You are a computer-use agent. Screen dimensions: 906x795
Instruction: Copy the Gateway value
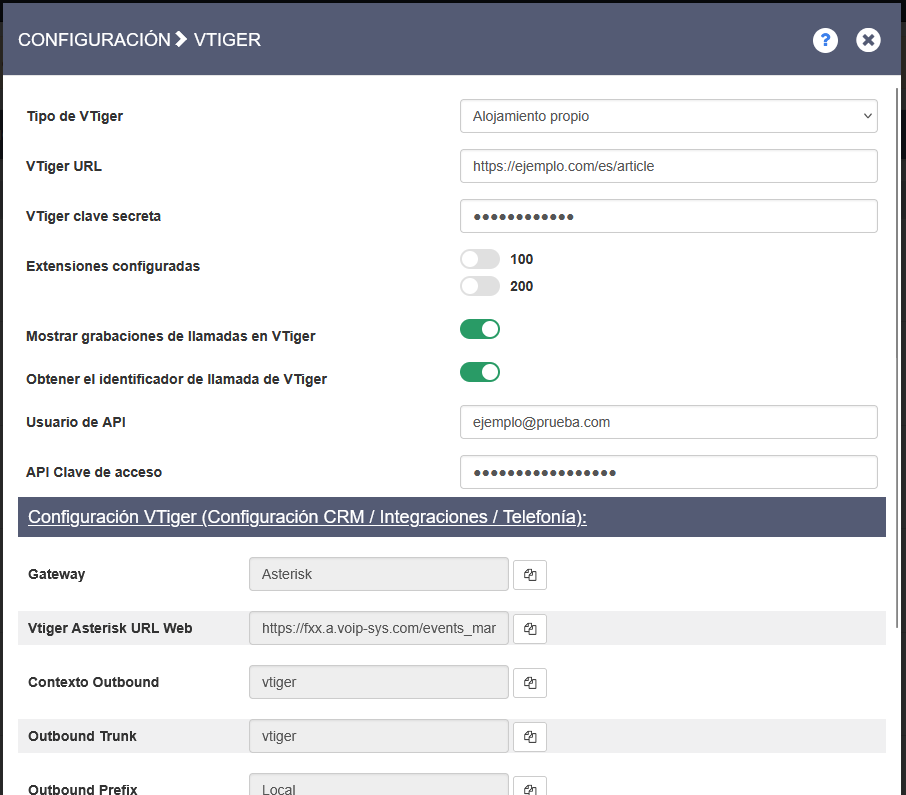(x=530, y=575)
